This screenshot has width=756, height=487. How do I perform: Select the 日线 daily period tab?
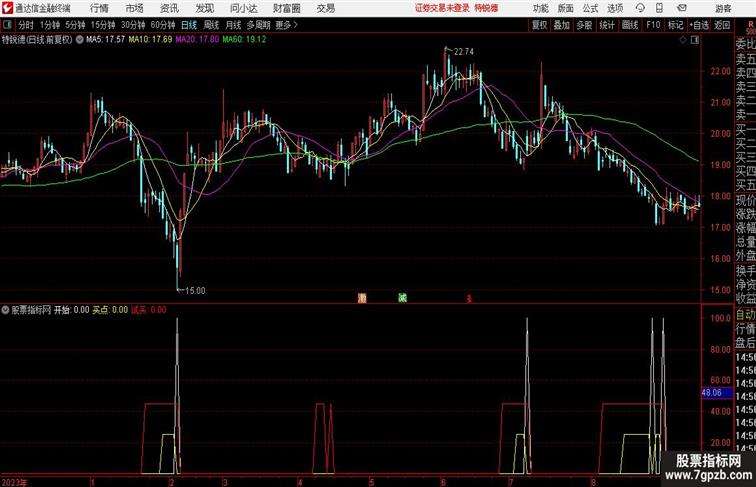189,25
